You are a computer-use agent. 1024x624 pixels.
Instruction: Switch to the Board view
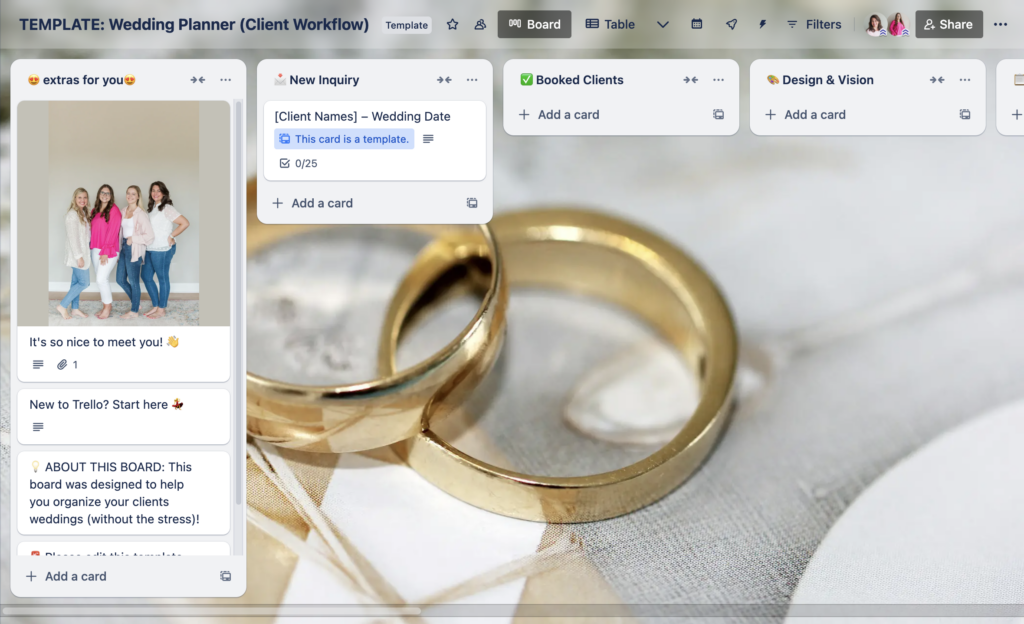pos(534,24)
